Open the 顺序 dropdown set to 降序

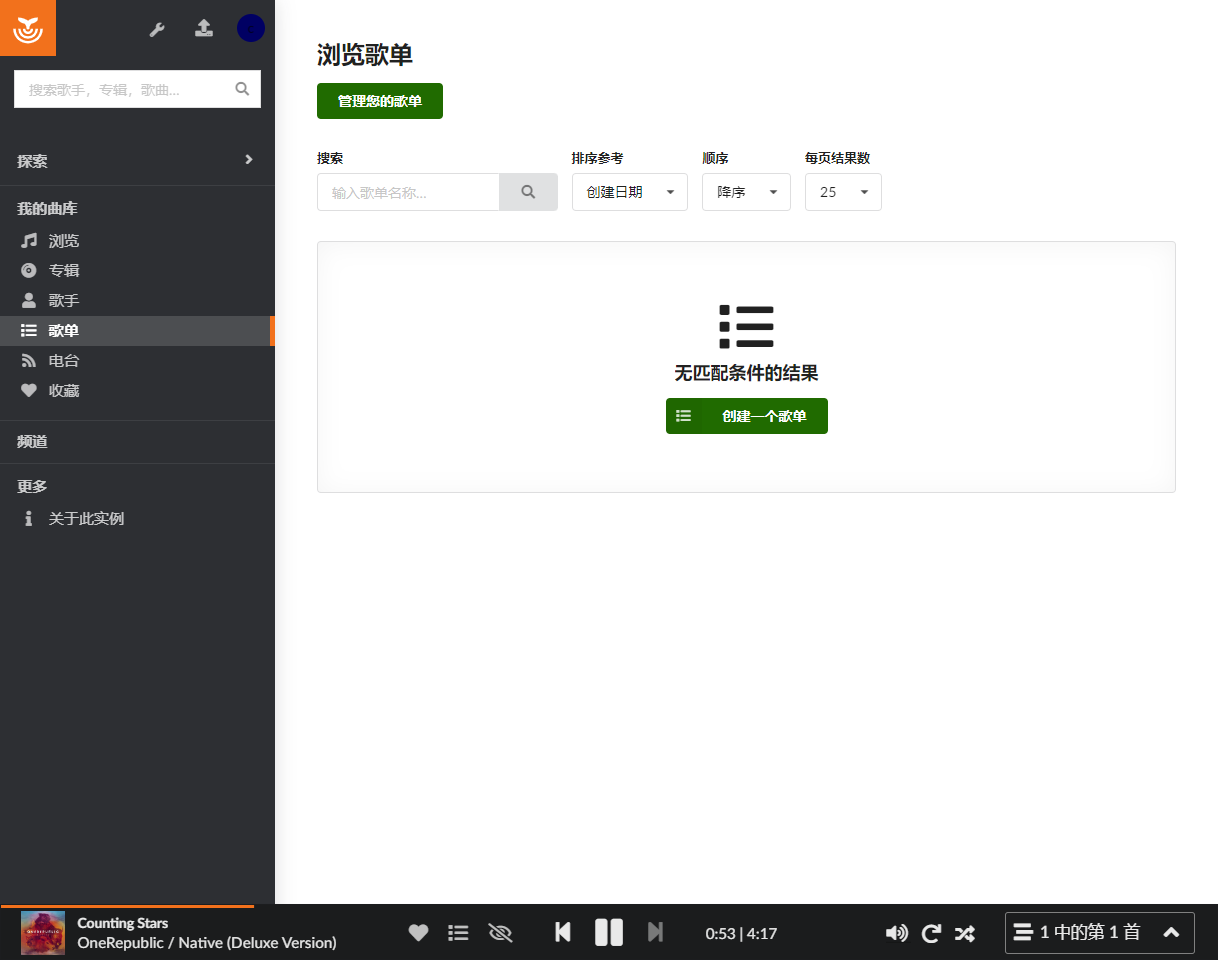pyautogui.click(x=747, y=192)
